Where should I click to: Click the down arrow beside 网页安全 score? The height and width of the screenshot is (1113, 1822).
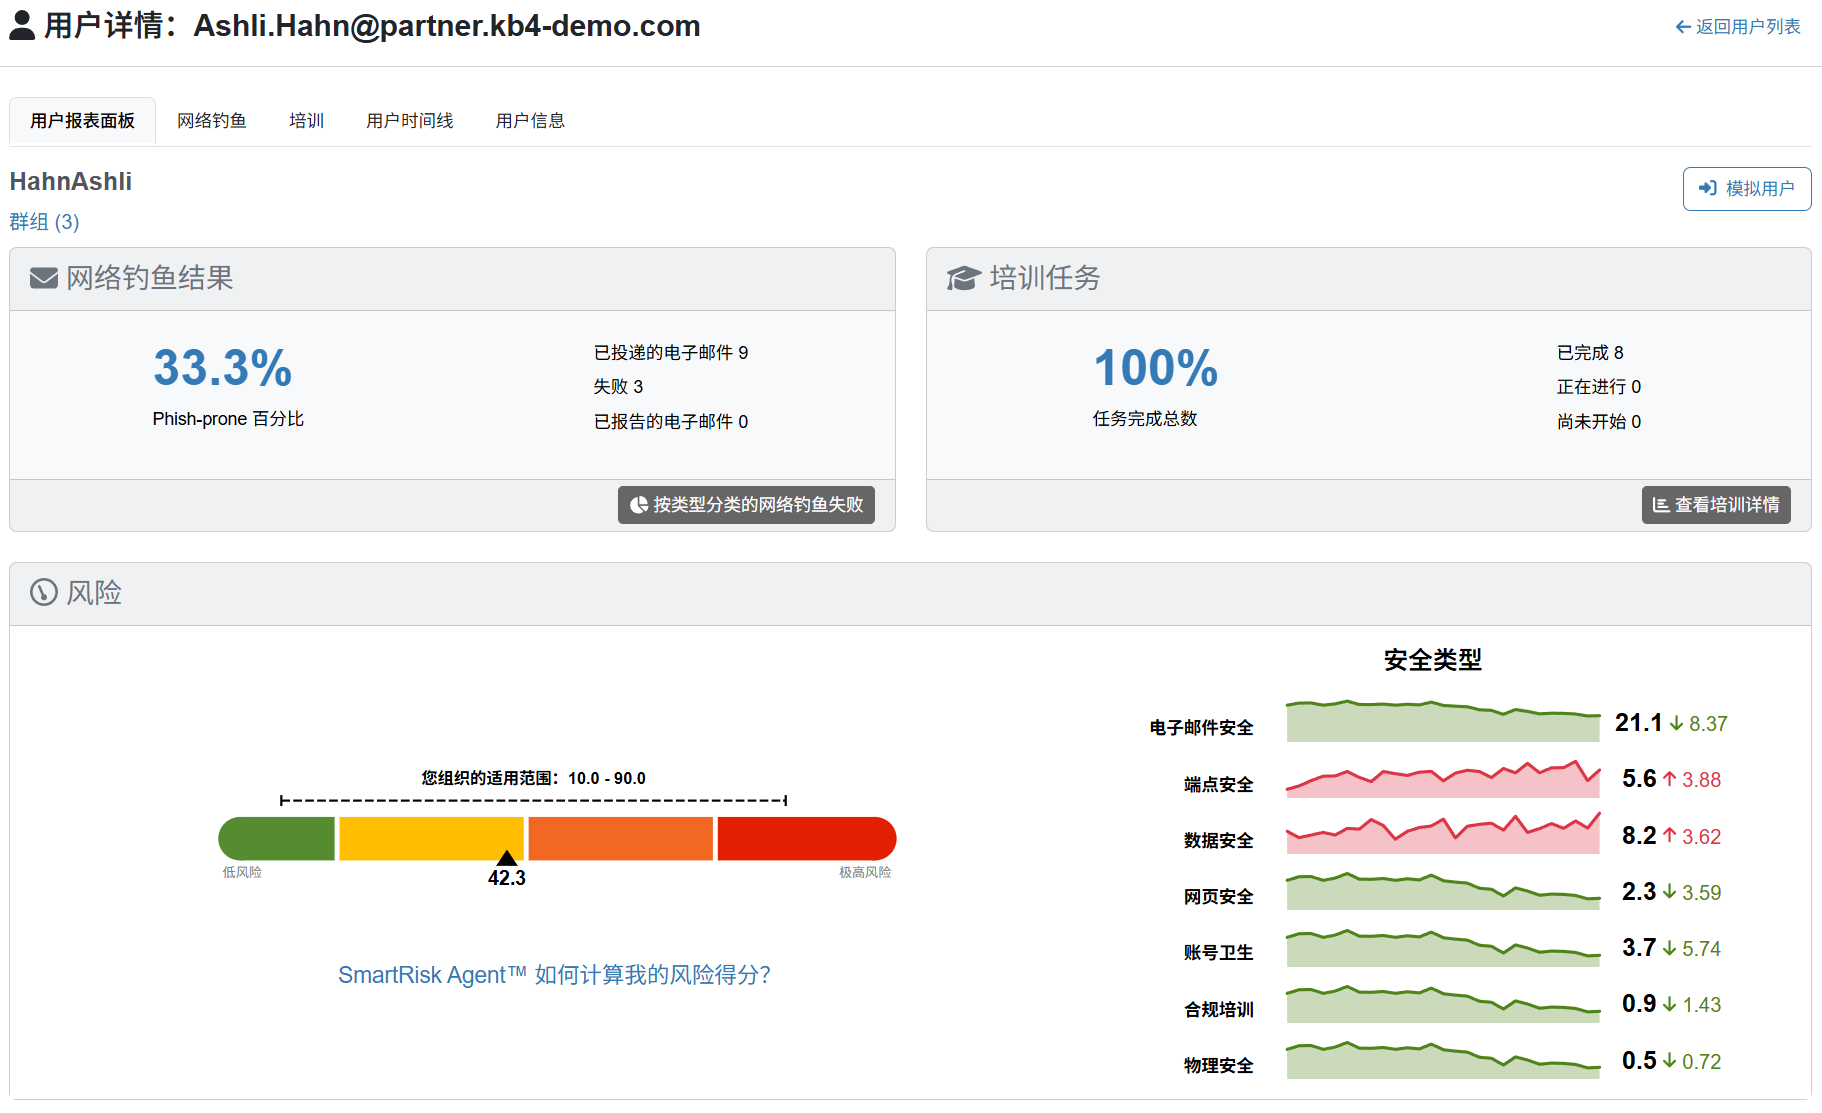coord(1669,891)
